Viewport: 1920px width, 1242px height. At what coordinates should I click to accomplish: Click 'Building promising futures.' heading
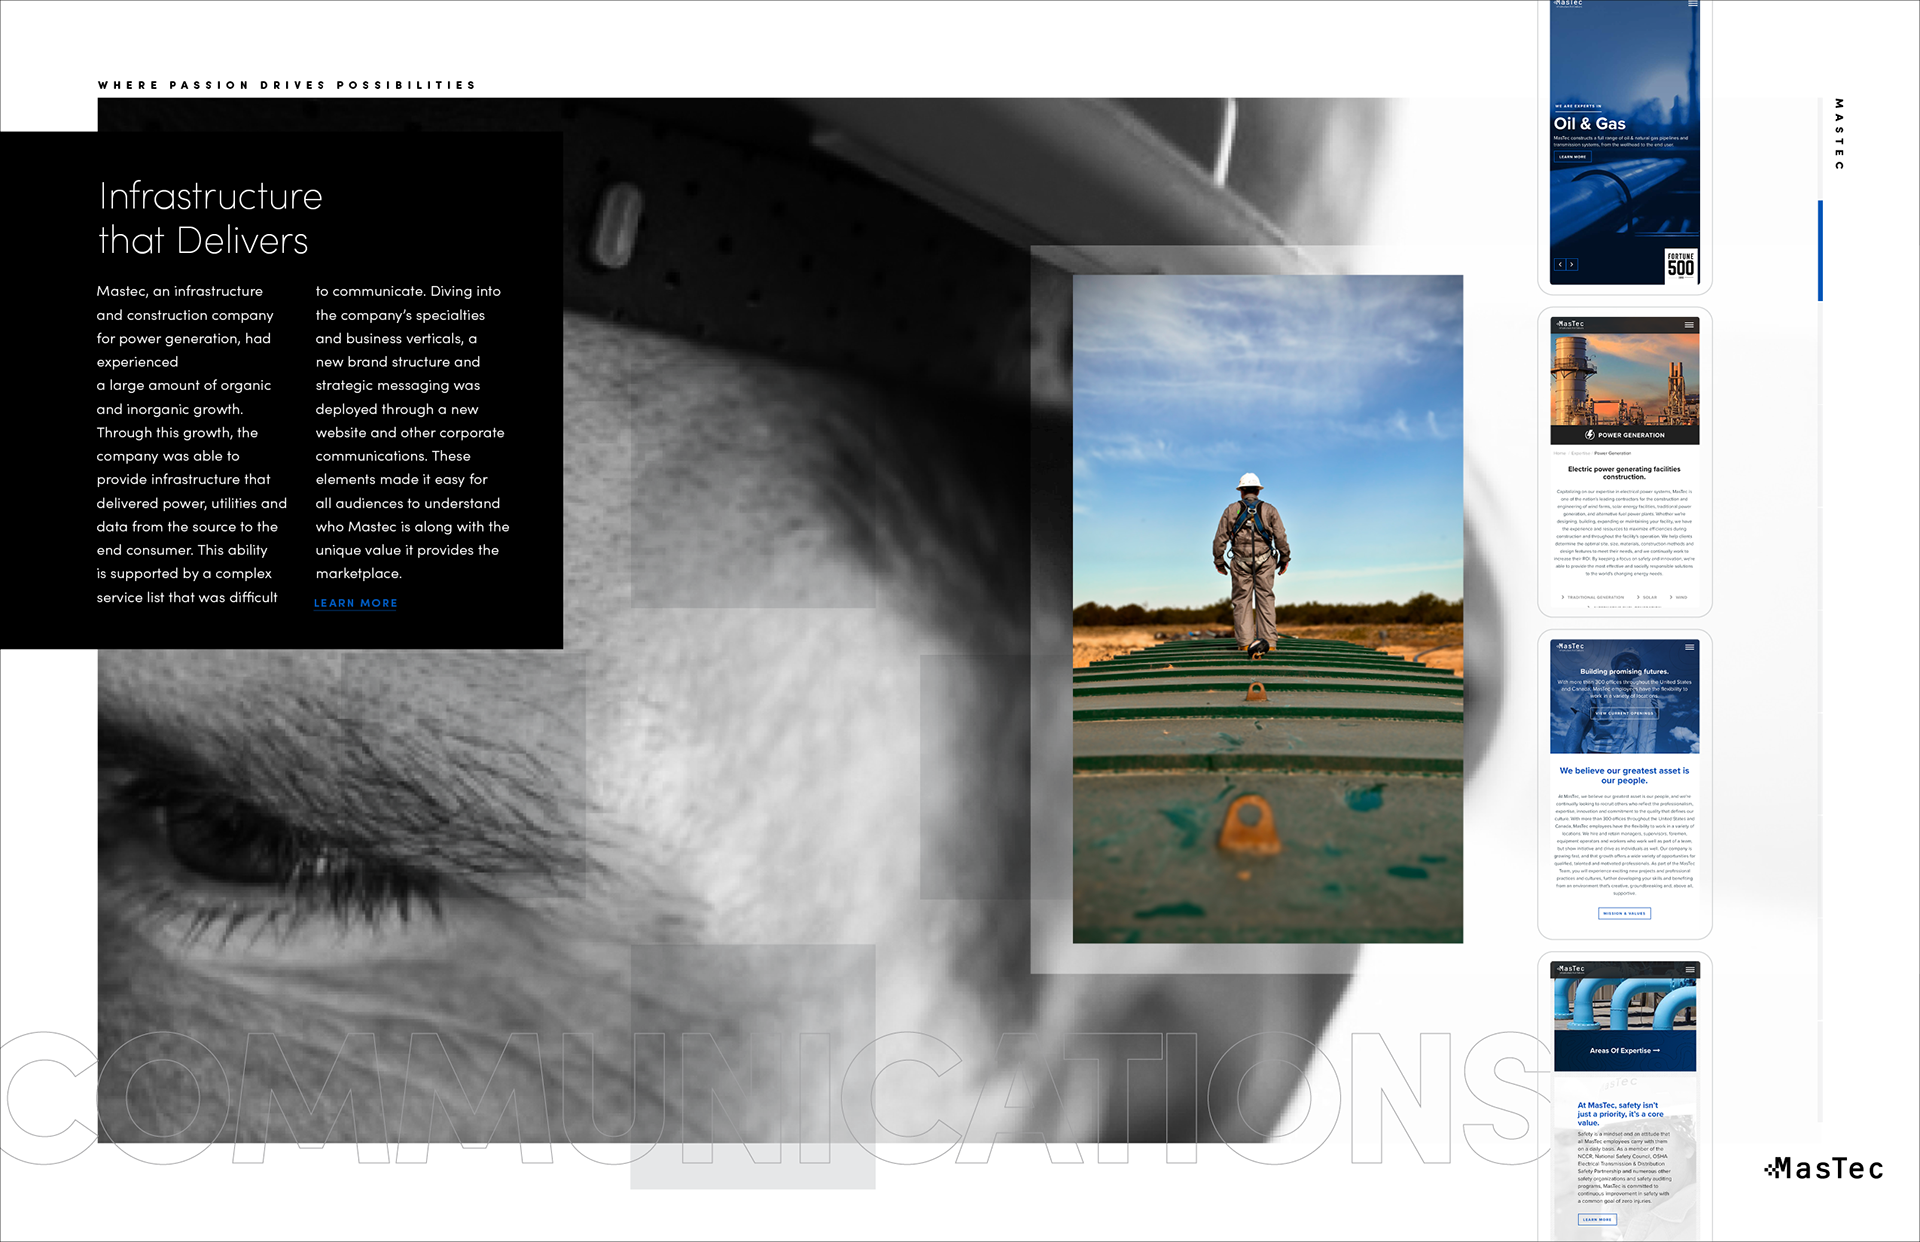click(x=1624, y=672)
